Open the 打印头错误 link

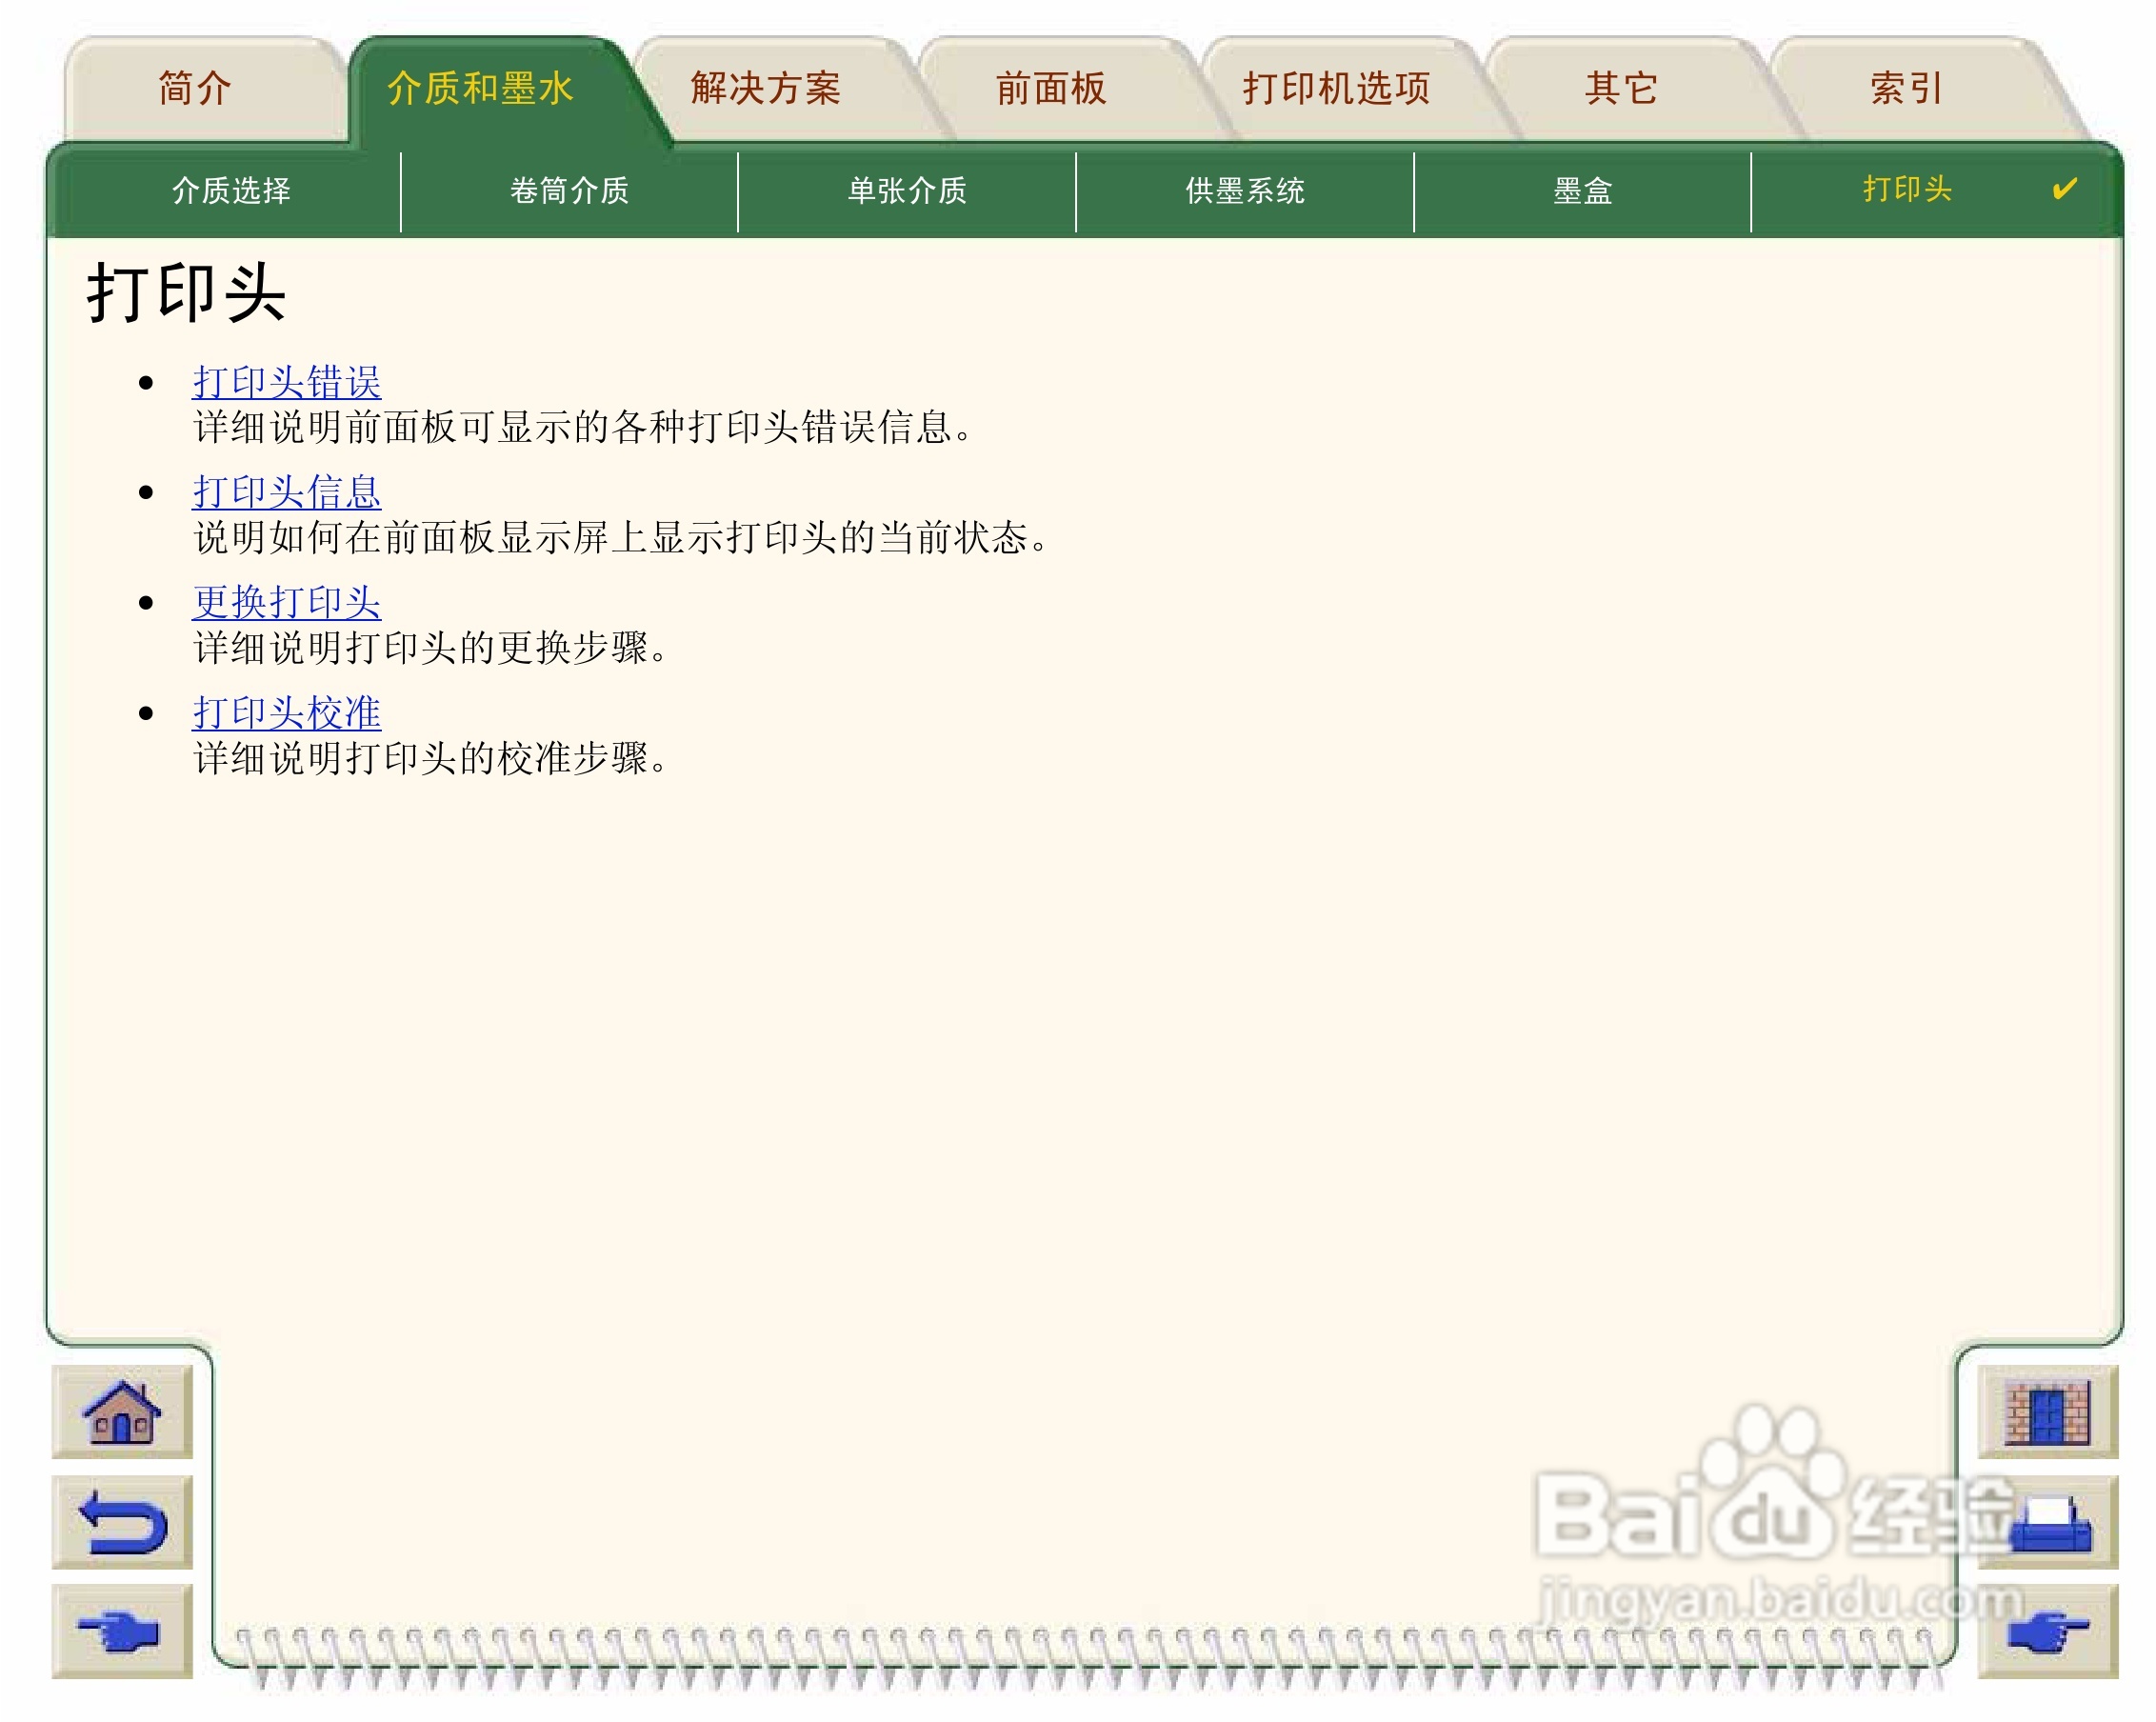point(287,382)
